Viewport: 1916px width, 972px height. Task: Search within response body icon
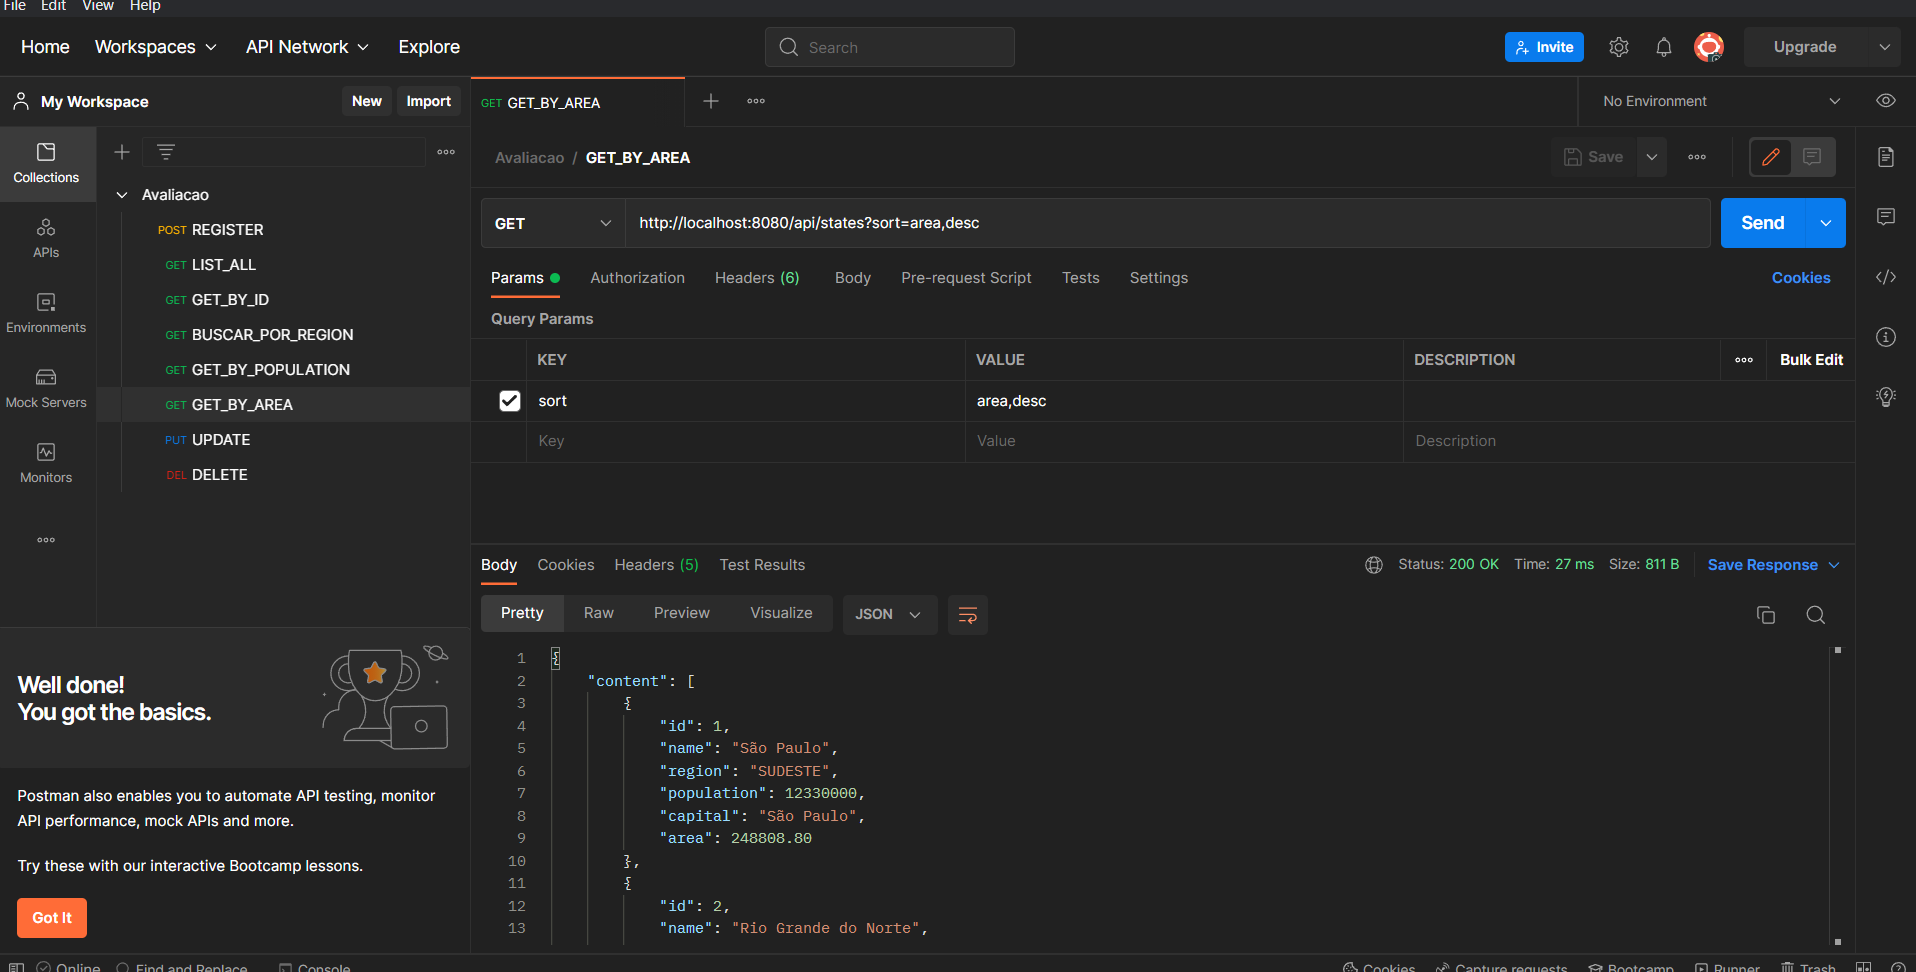[x=1816, y=615]
